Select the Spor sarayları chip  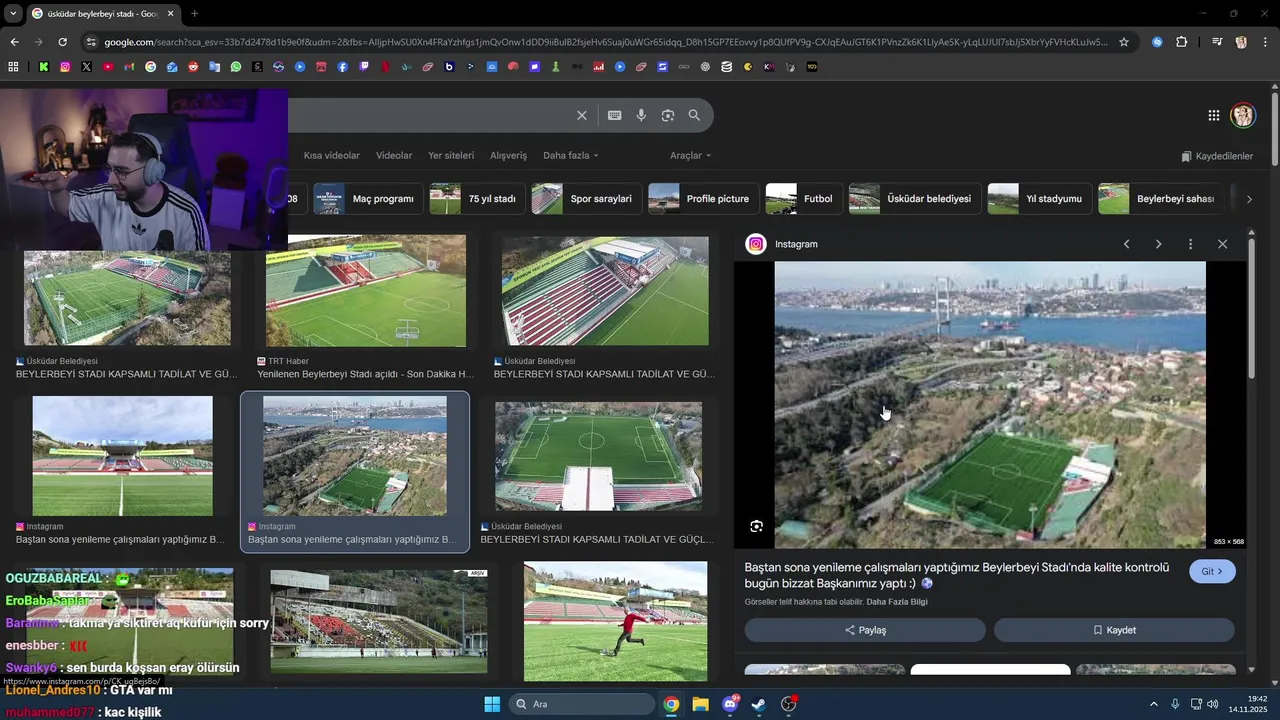585,199
